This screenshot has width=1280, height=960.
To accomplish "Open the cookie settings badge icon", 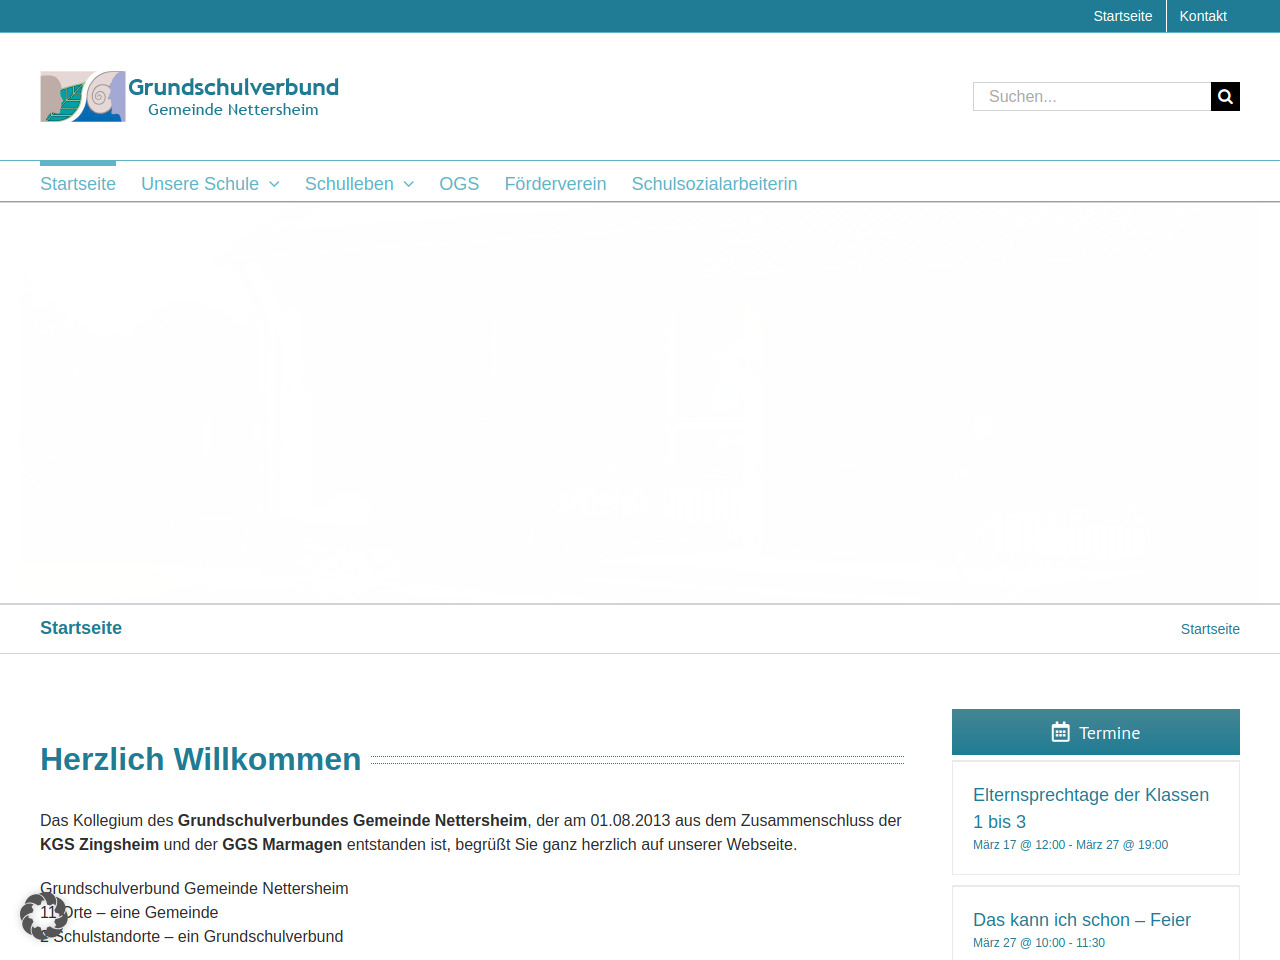I will click(43, 916).
